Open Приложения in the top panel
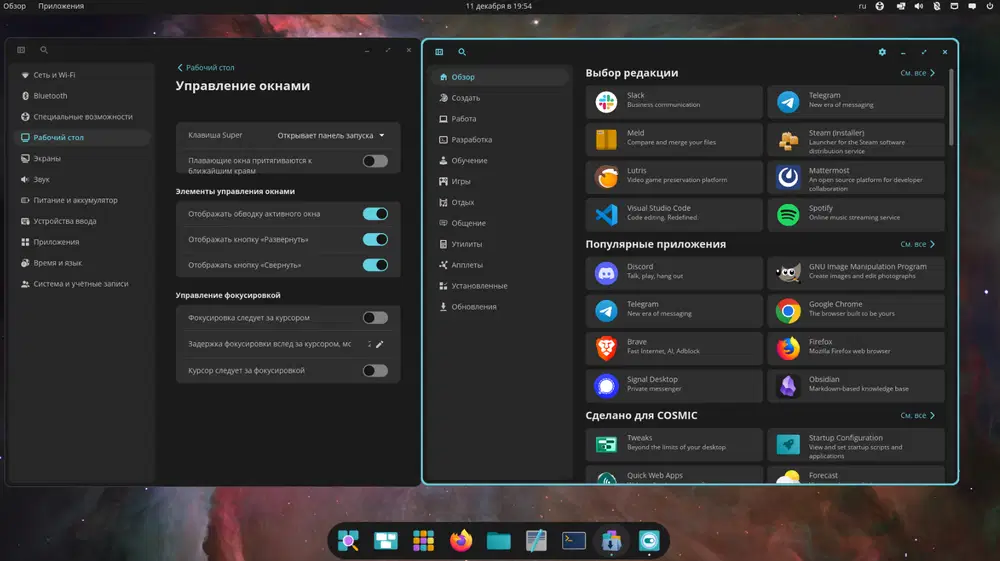Image resolution: width=1000 pixels, height=561 pixels. pos(61,6)
